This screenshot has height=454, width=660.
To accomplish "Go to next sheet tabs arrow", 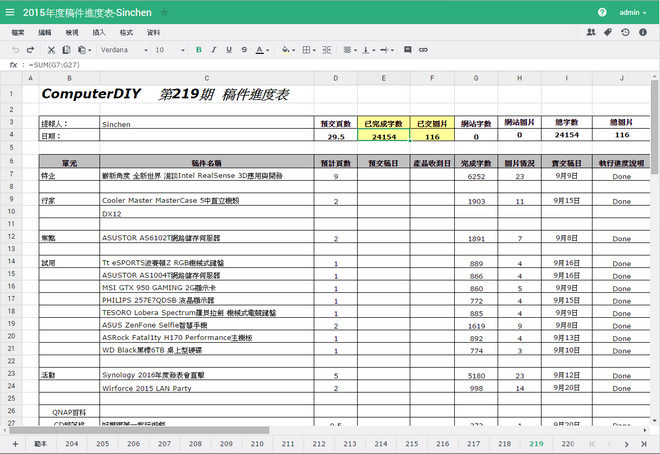I will [x=626, y=444].
